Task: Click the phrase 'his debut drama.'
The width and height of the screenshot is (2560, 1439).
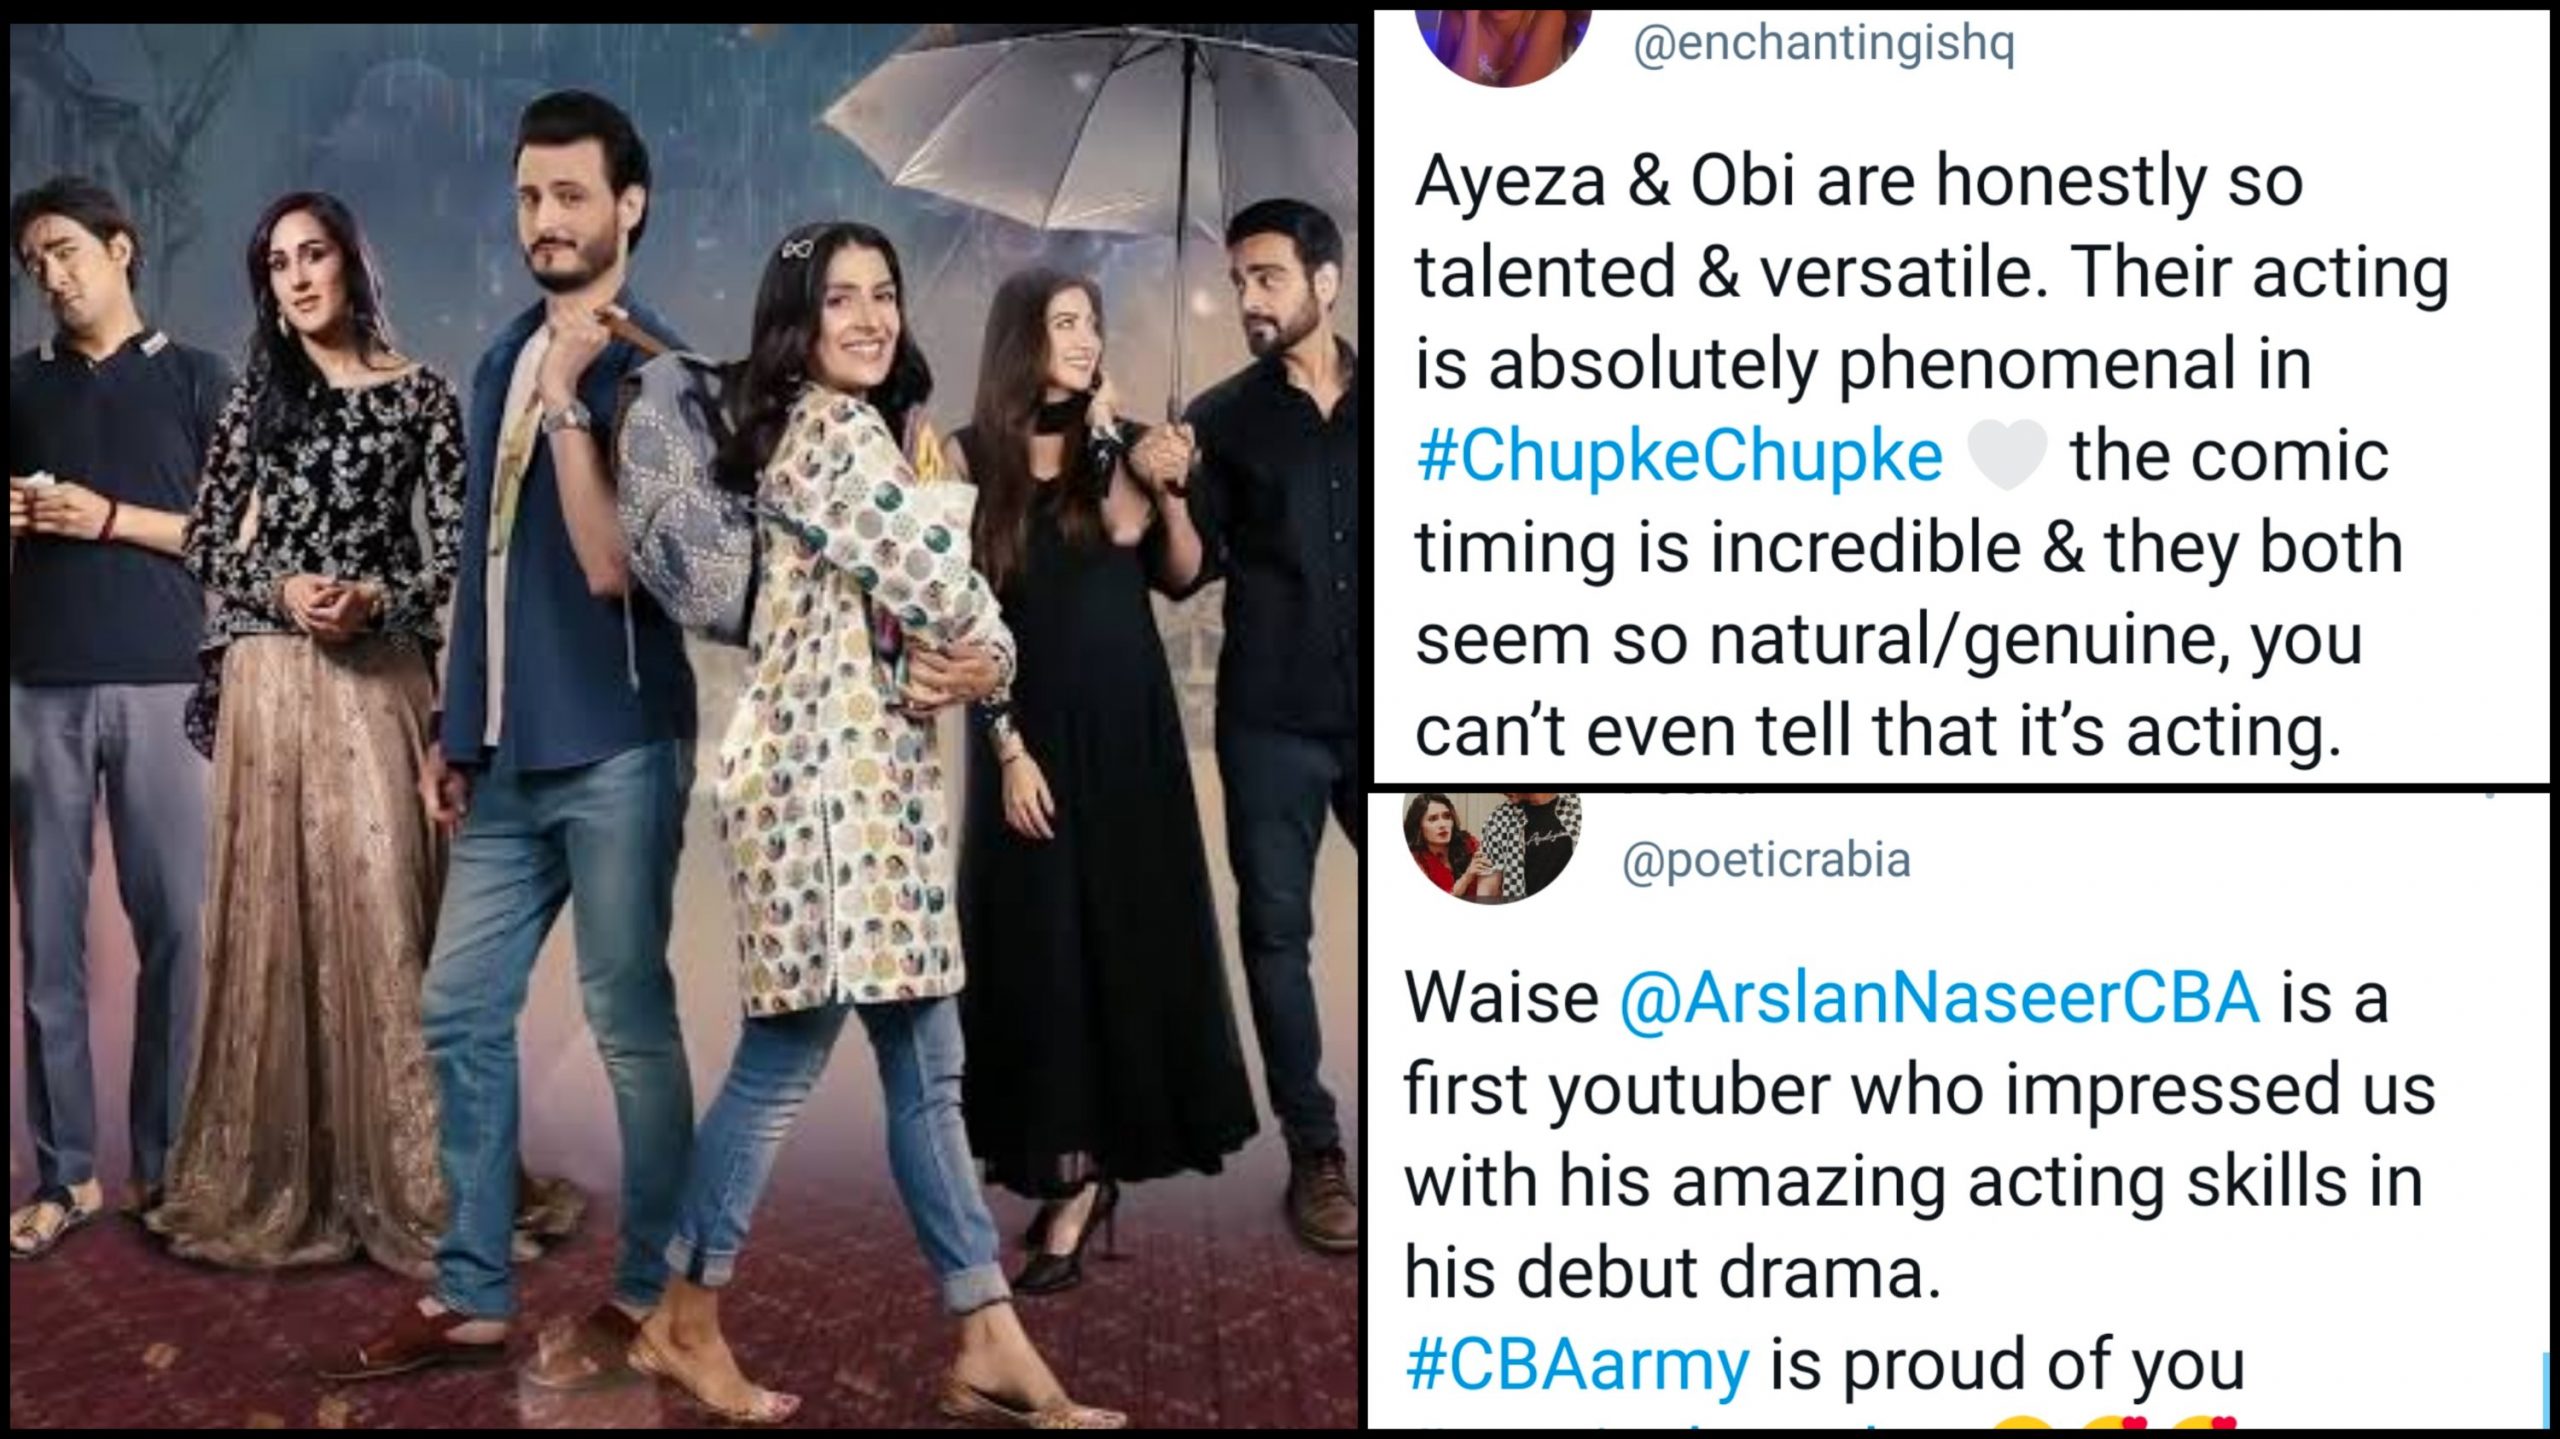Action: [1672, 1273]
